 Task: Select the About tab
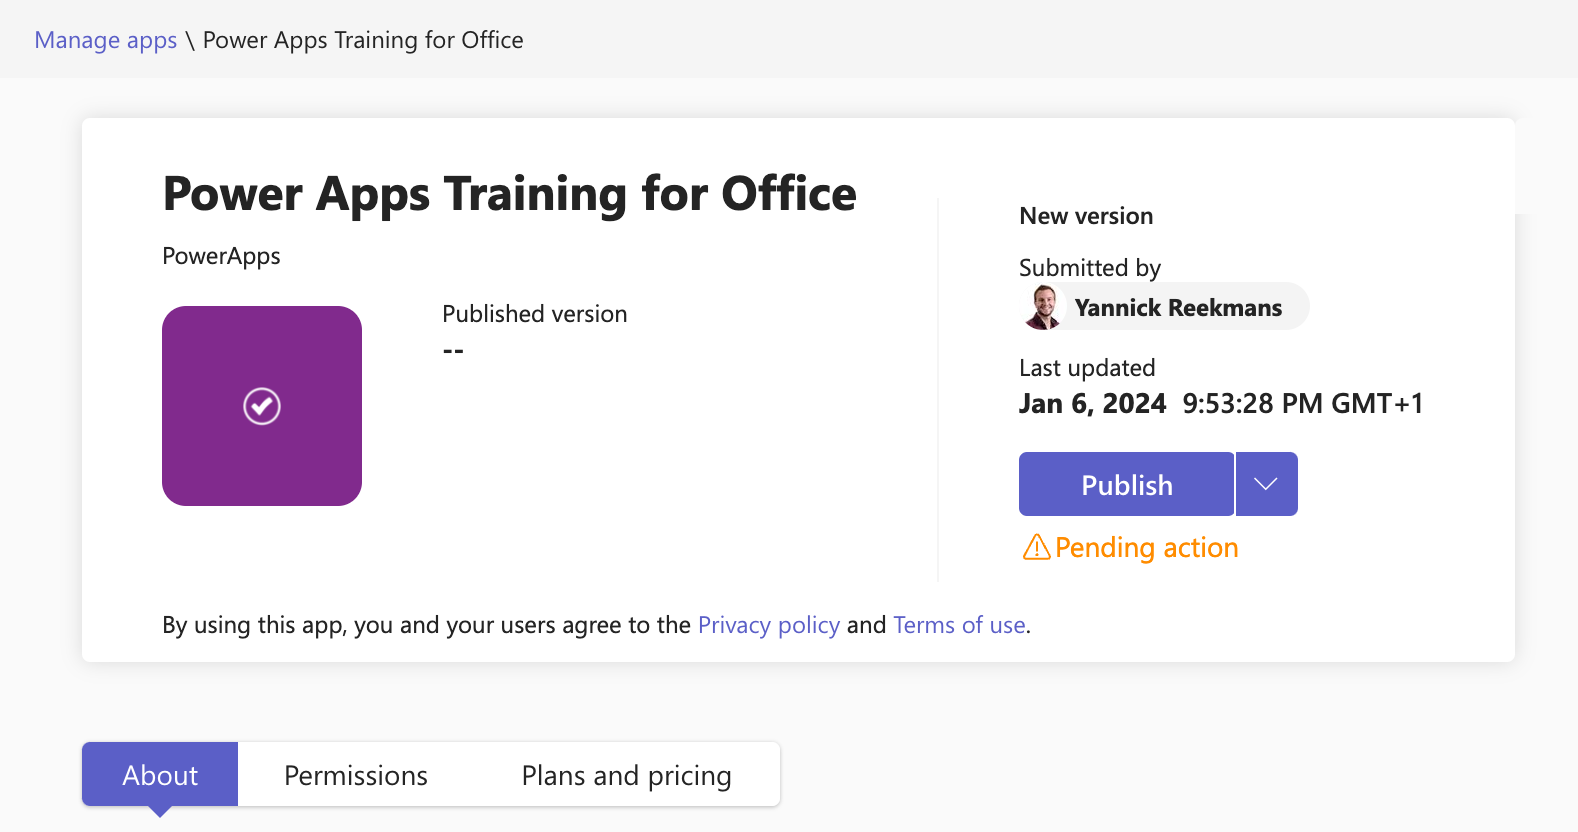pos(160,775)
